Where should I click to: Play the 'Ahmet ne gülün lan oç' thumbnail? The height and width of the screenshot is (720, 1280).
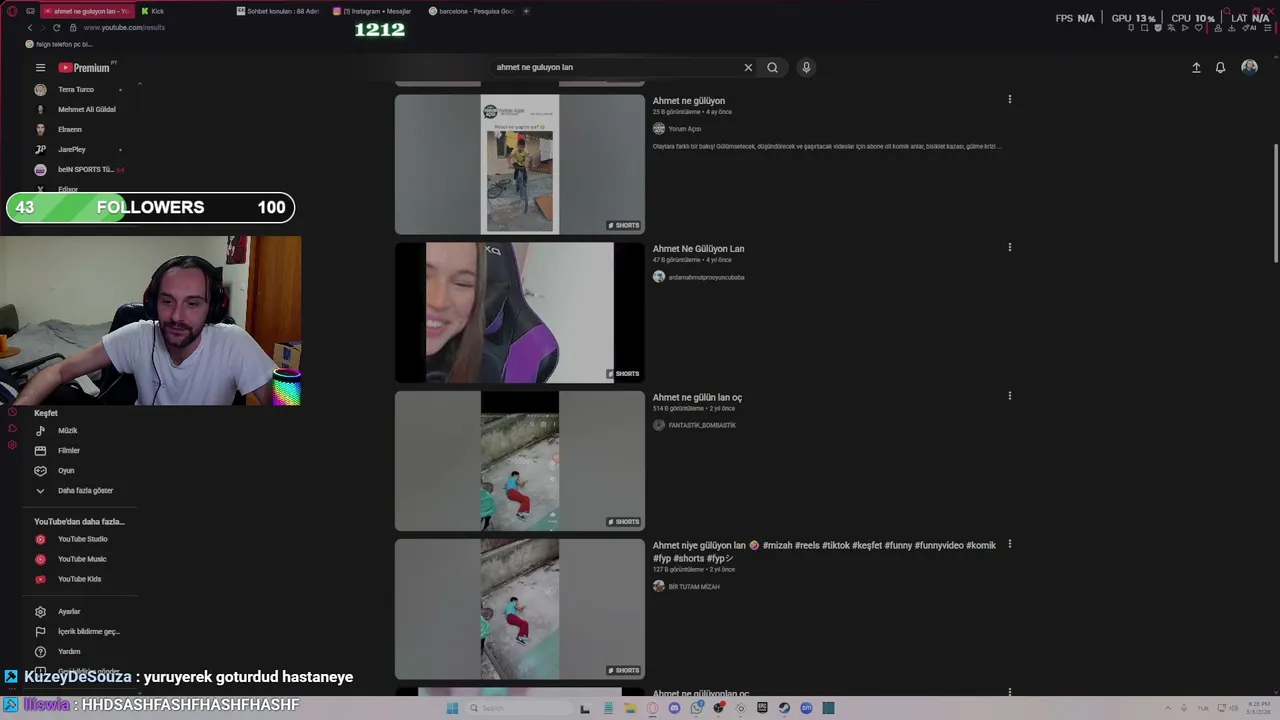pyautogui.click(x=519, y=461)
